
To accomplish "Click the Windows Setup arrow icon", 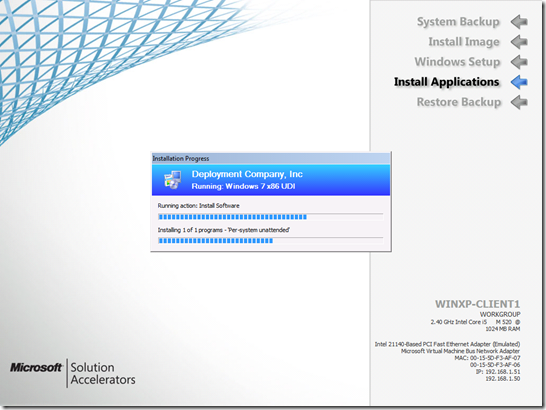I will [x=519, y=62].
